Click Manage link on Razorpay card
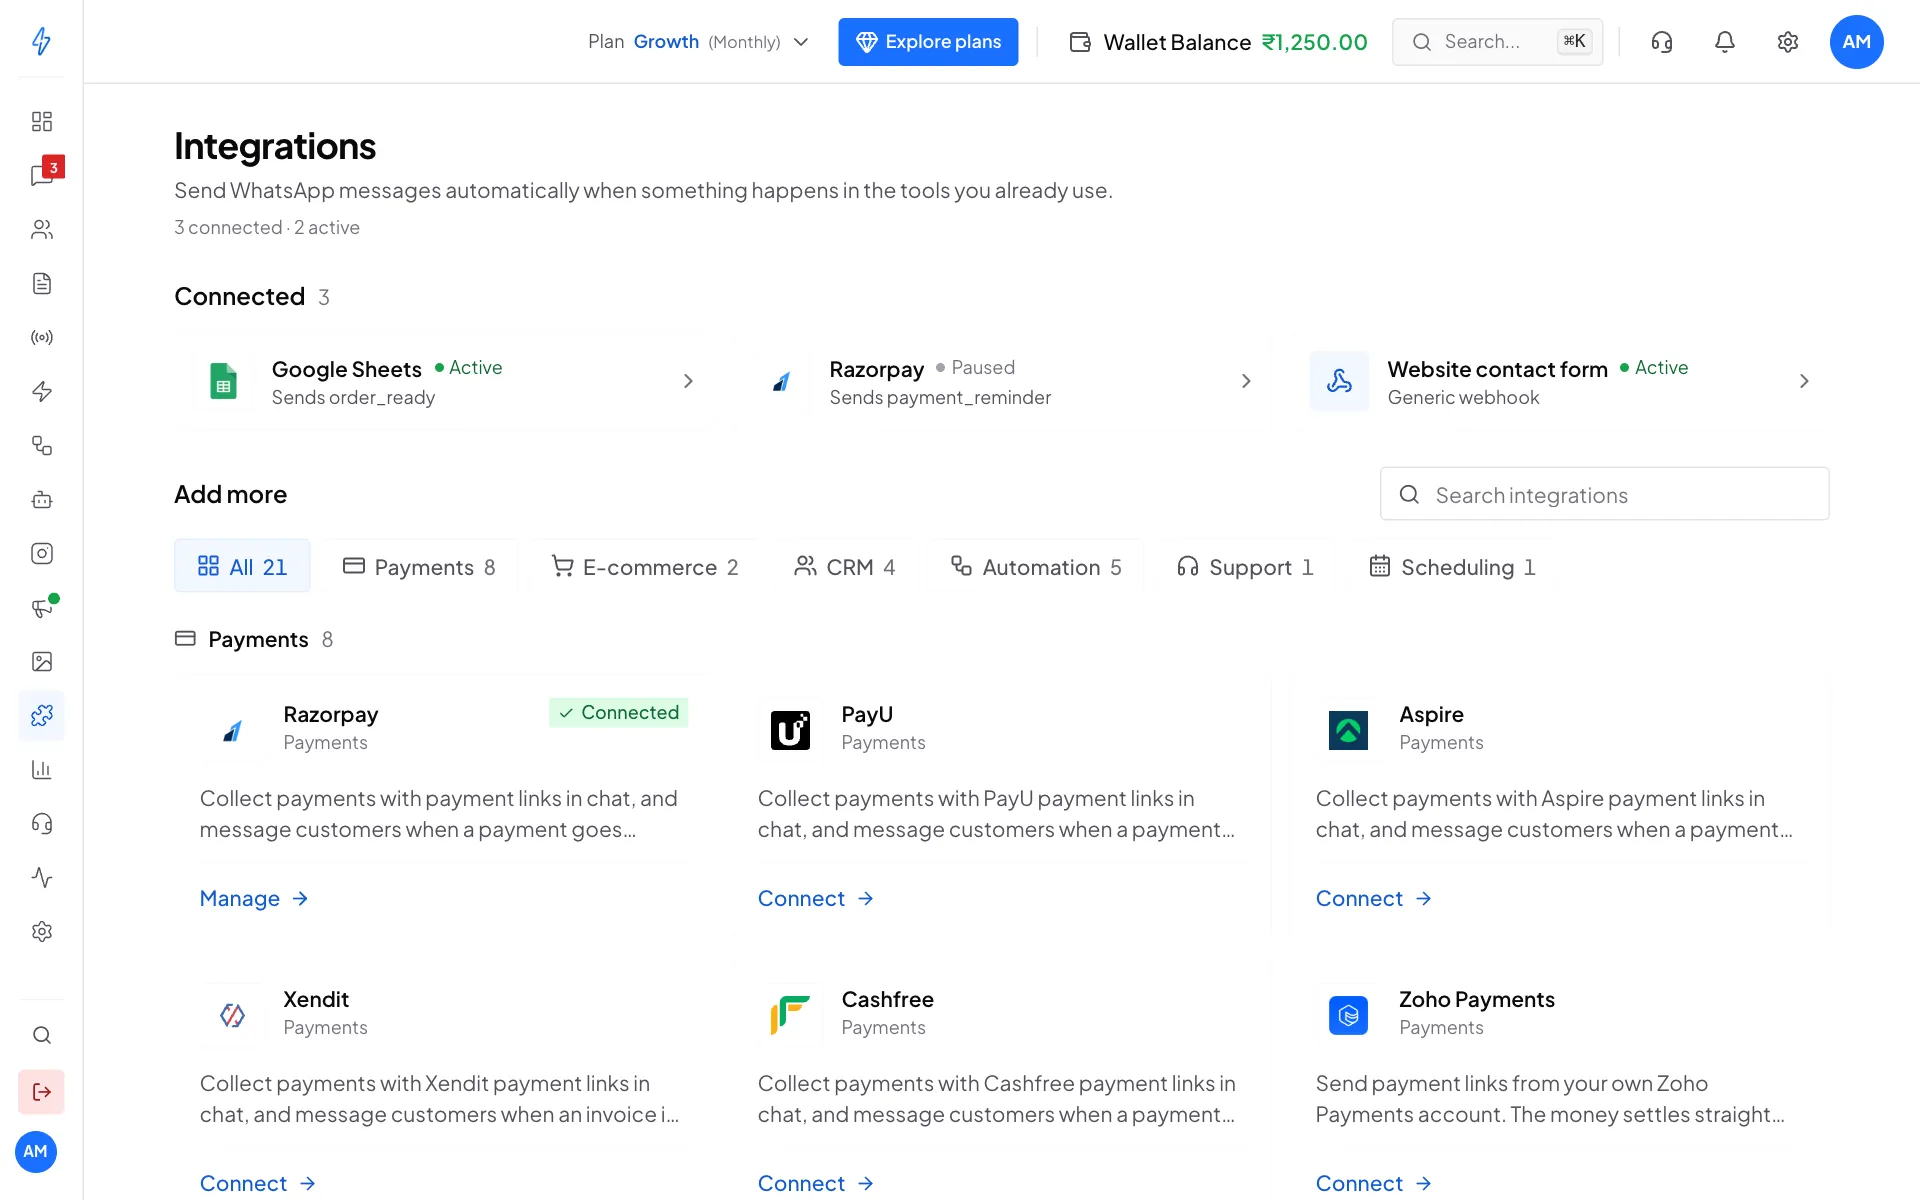 254,898
